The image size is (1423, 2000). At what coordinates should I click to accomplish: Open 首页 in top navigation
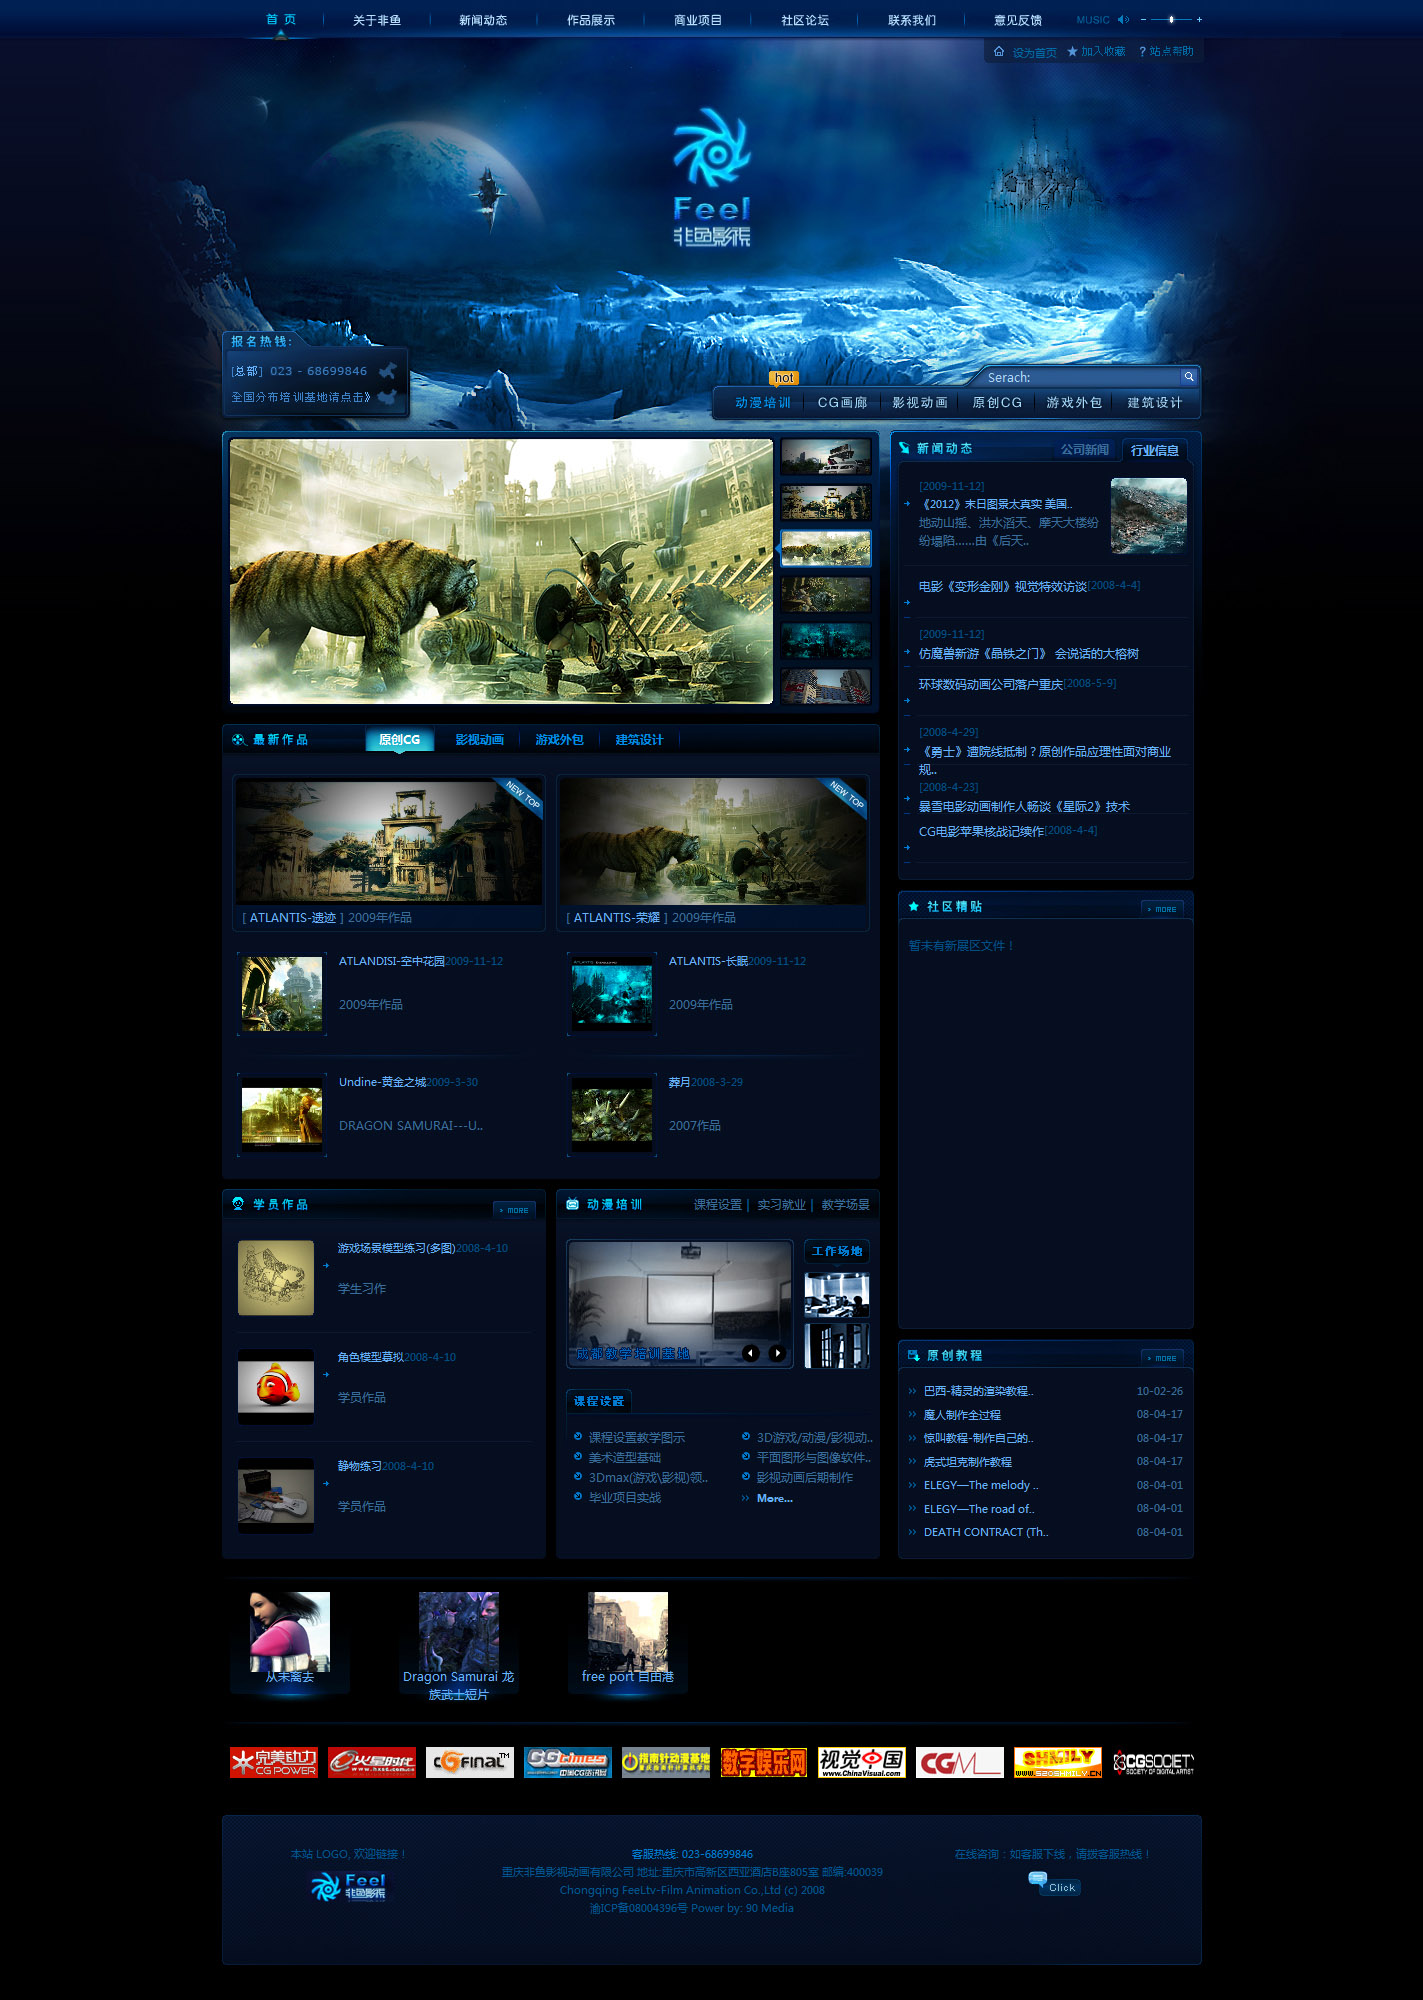[x=281, y=20]
